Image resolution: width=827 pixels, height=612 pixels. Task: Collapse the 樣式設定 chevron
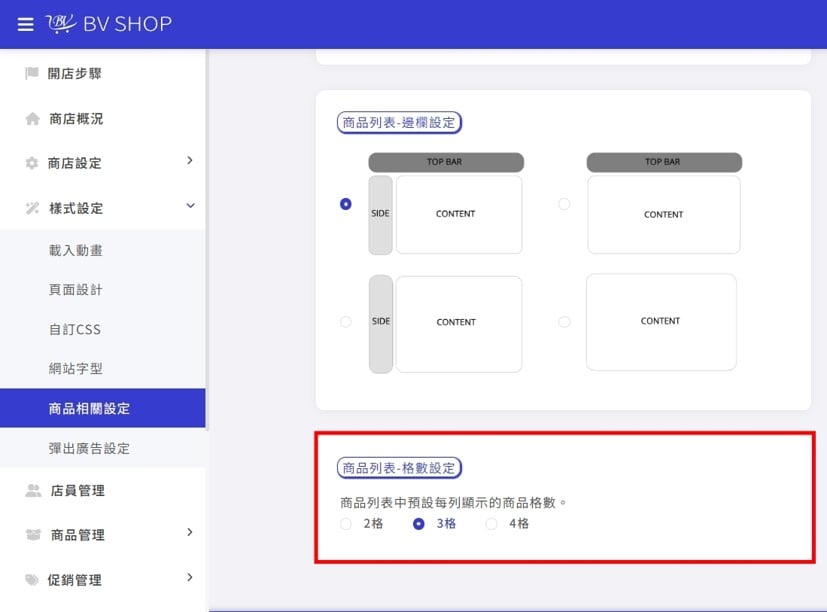[190, 205]
